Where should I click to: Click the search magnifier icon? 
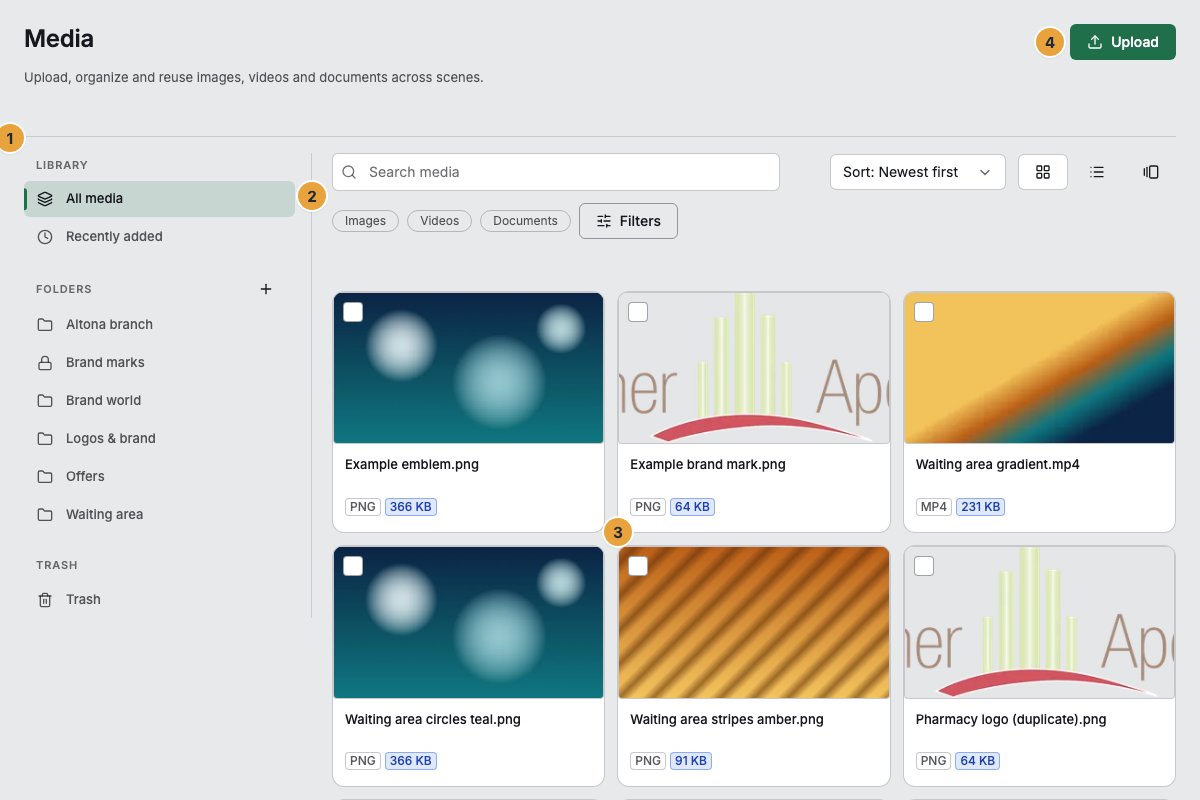(349, 172)
